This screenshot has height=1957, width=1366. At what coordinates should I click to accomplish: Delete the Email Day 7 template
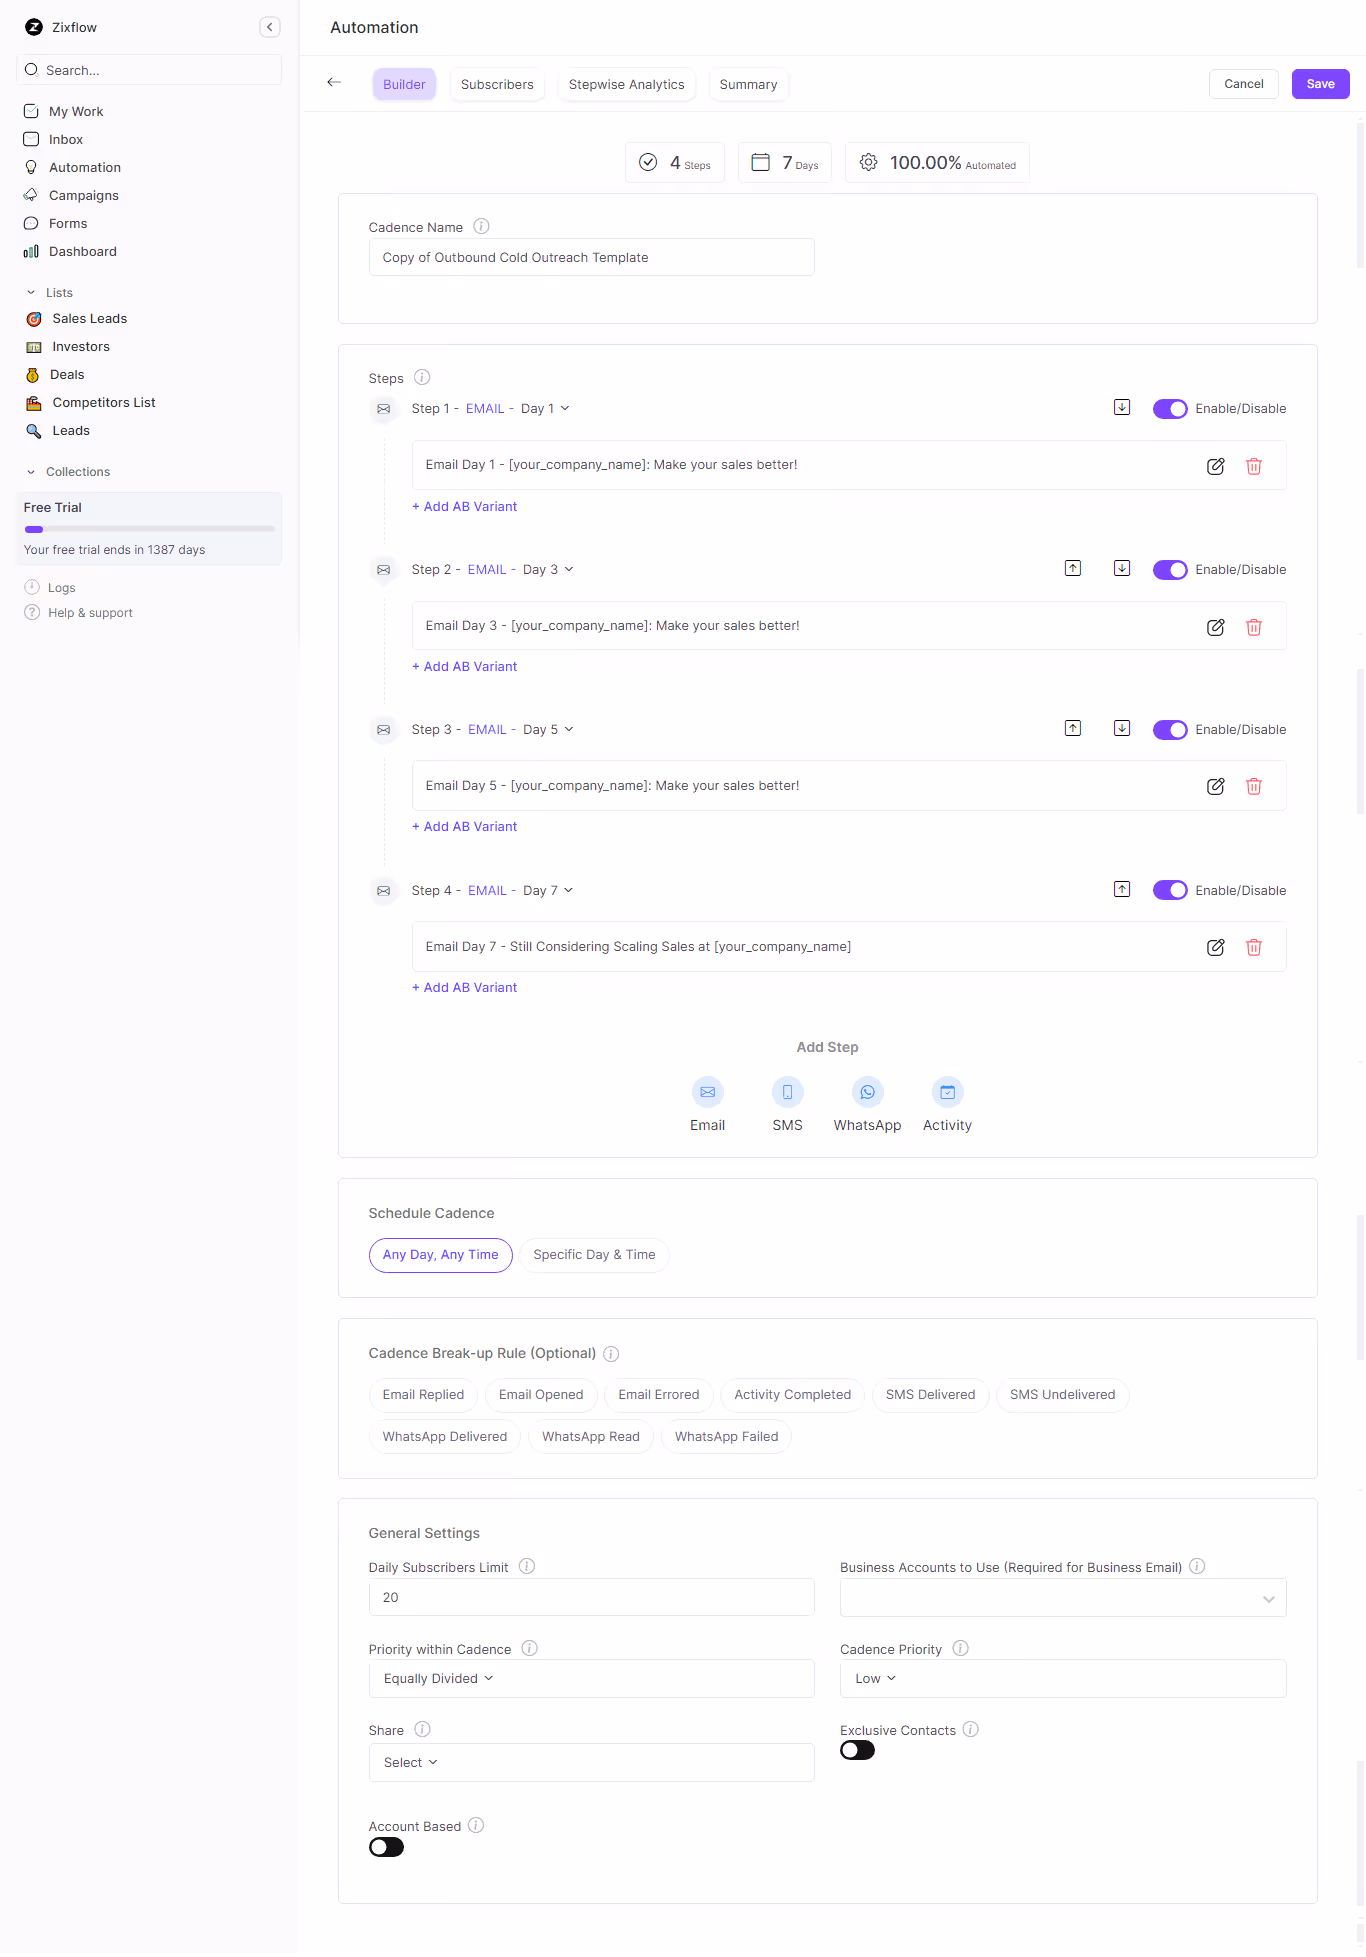[1253, 947]
